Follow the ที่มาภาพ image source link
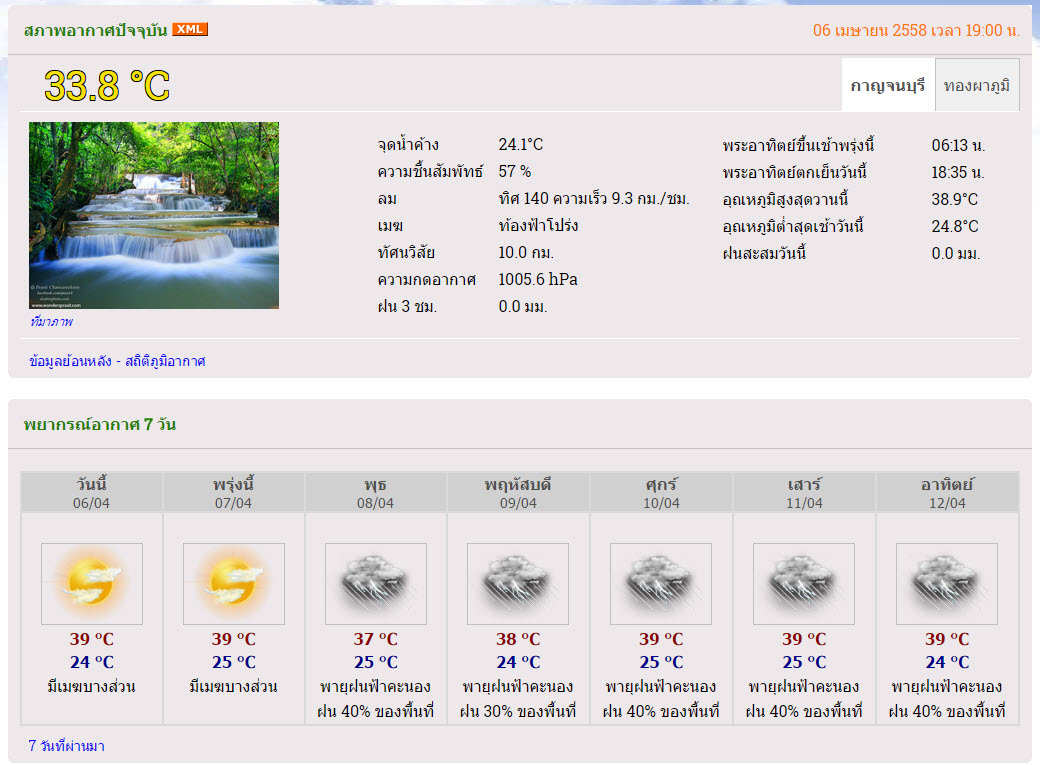 (x=51, y=322)
